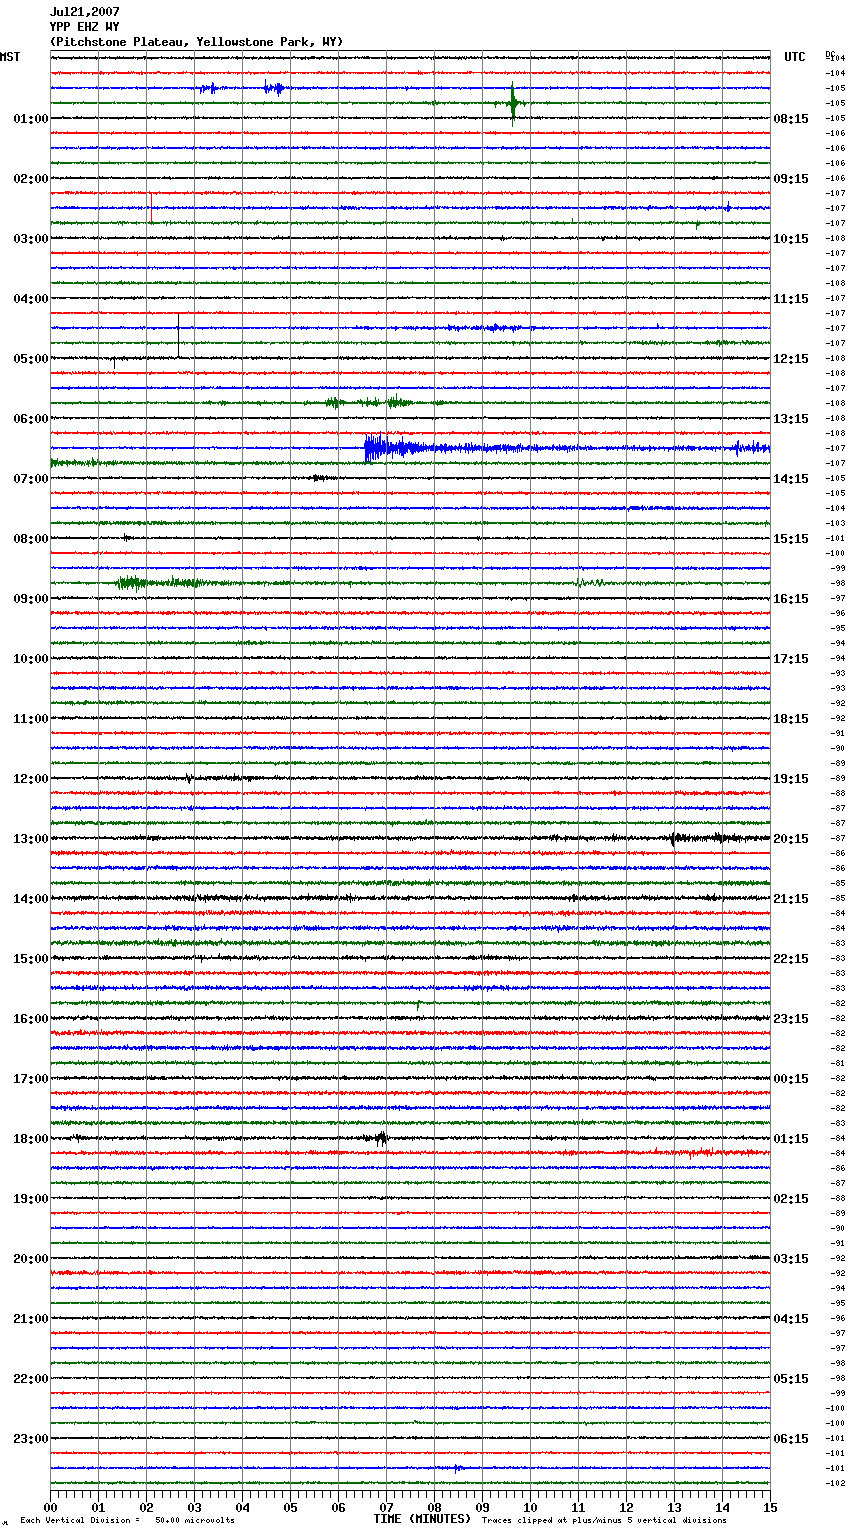The width and height of the screenshot is (850, 1534).
Task: Select the 02:00 MST time label
Action: click(x=30, y=179)
